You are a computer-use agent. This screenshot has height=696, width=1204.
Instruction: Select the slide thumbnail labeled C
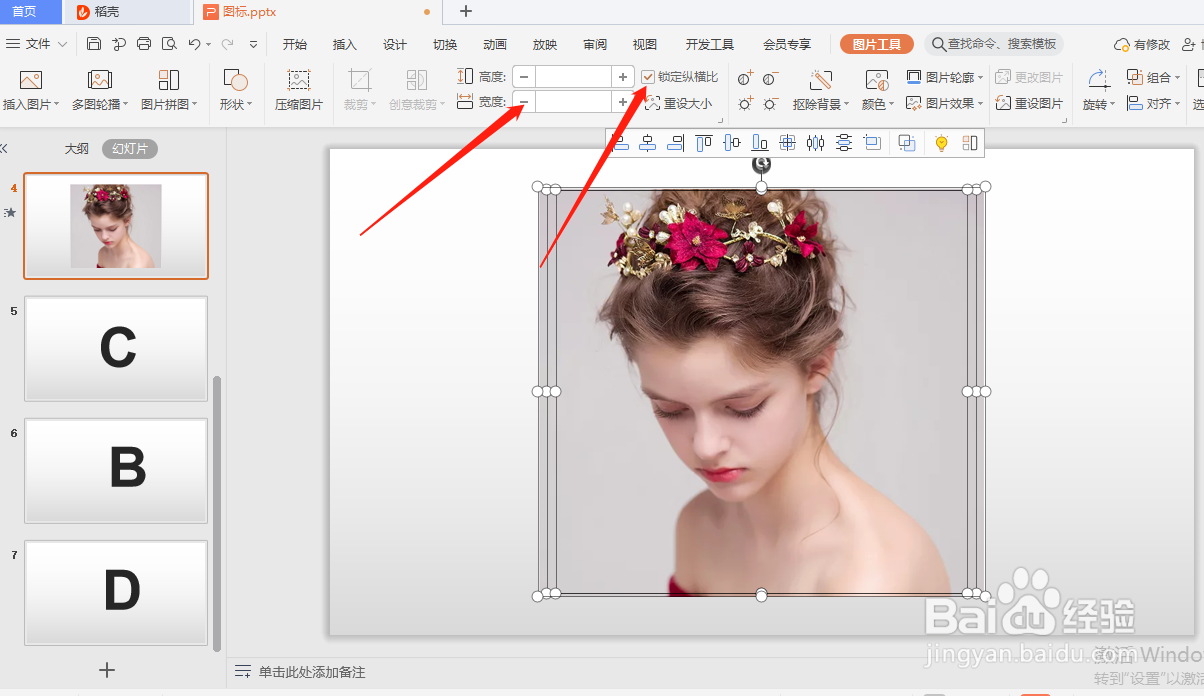pyautogui.click(x=116, y=348)
